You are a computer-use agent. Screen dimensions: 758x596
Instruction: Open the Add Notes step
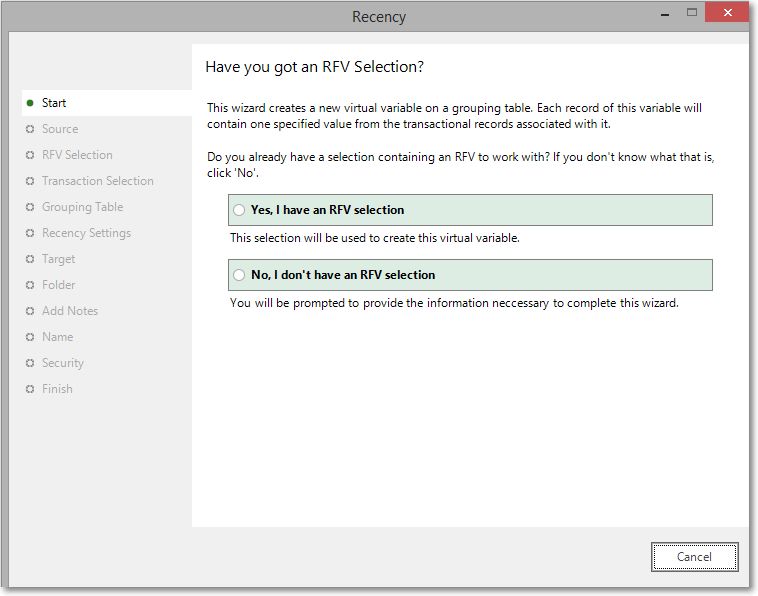(70, 311)
